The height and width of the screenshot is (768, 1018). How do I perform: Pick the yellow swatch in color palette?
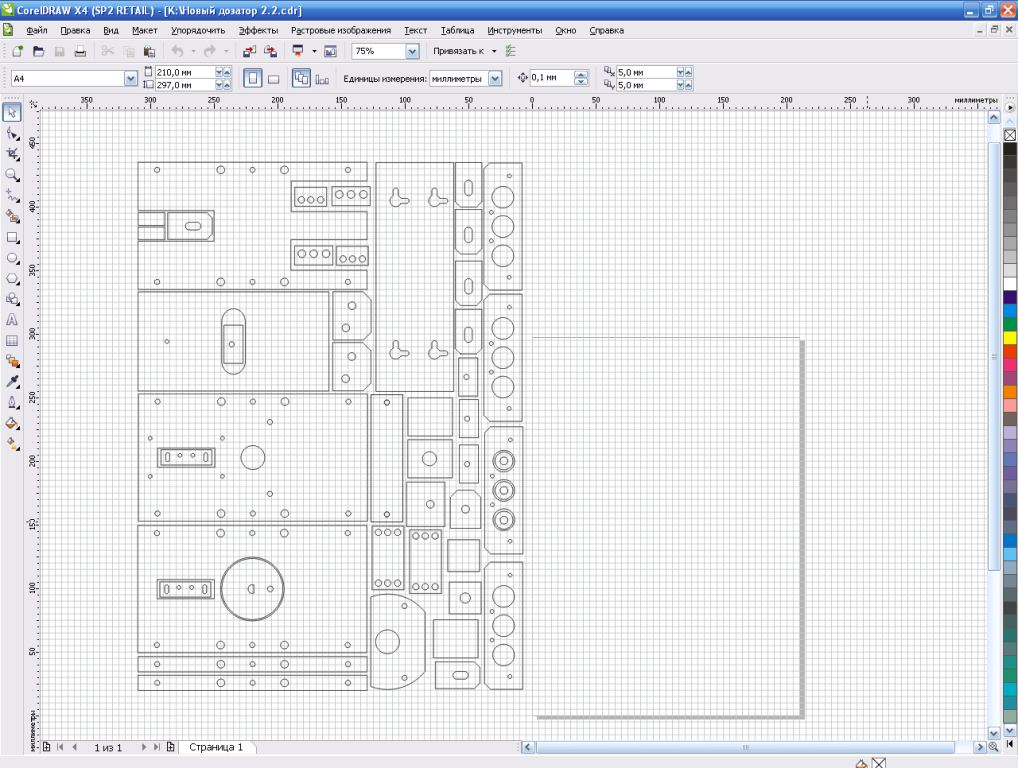[x=1009, y=337]
